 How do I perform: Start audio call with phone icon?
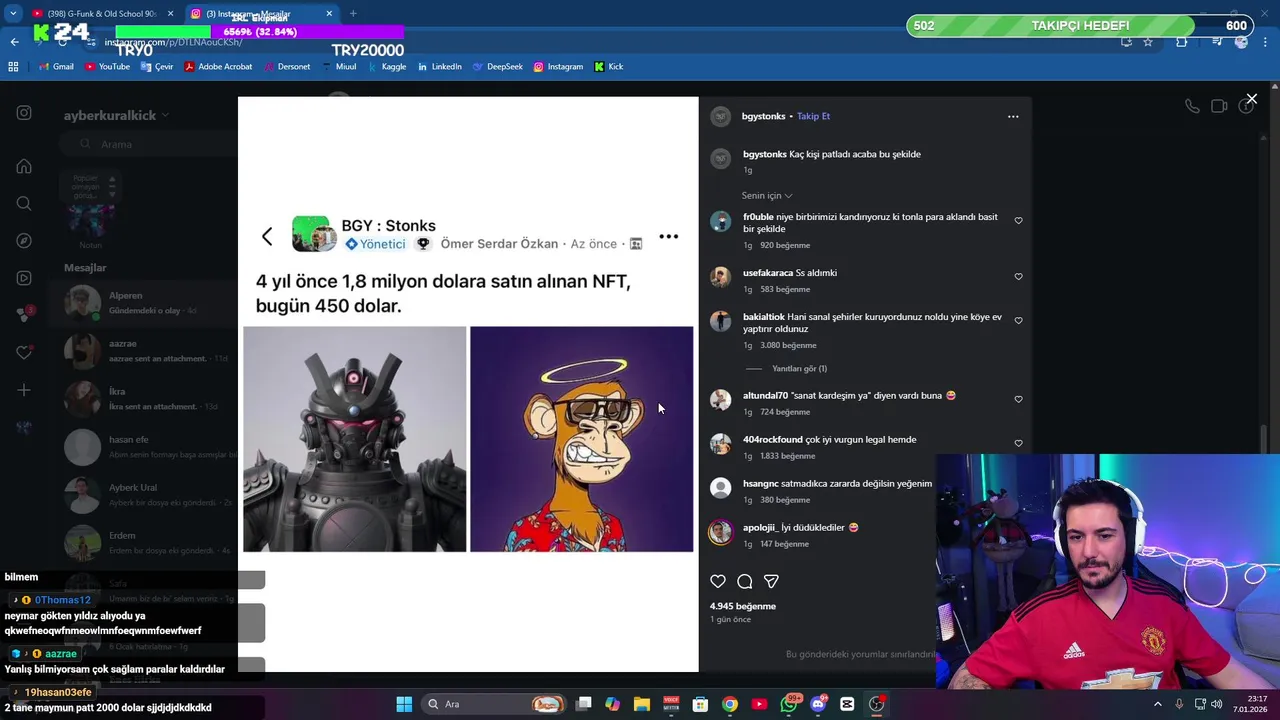tap(1192, 106)
